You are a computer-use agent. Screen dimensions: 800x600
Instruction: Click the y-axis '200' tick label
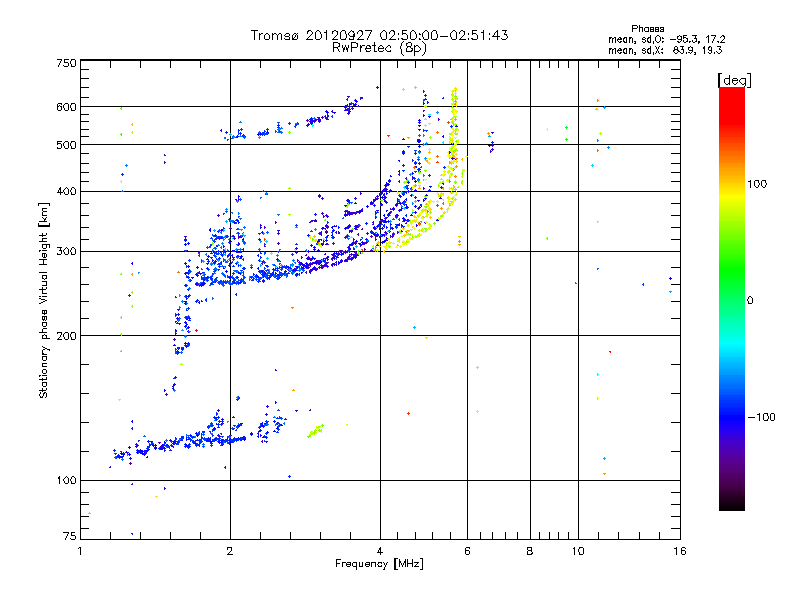pos(66,336)
